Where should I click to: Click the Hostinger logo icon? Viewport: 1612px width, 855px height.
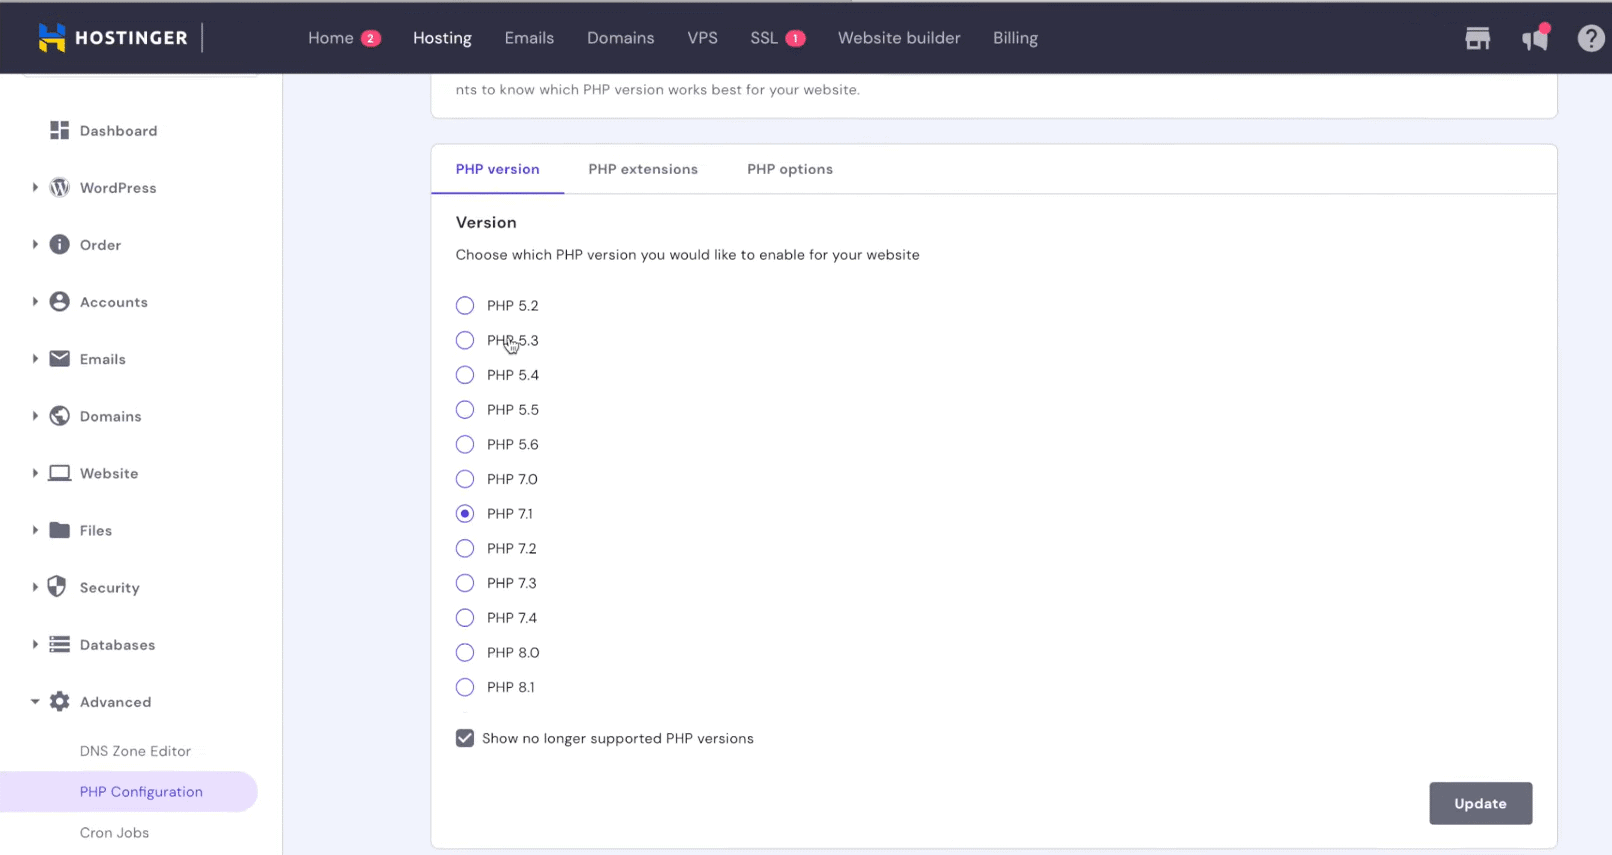(x=52, y=38)
